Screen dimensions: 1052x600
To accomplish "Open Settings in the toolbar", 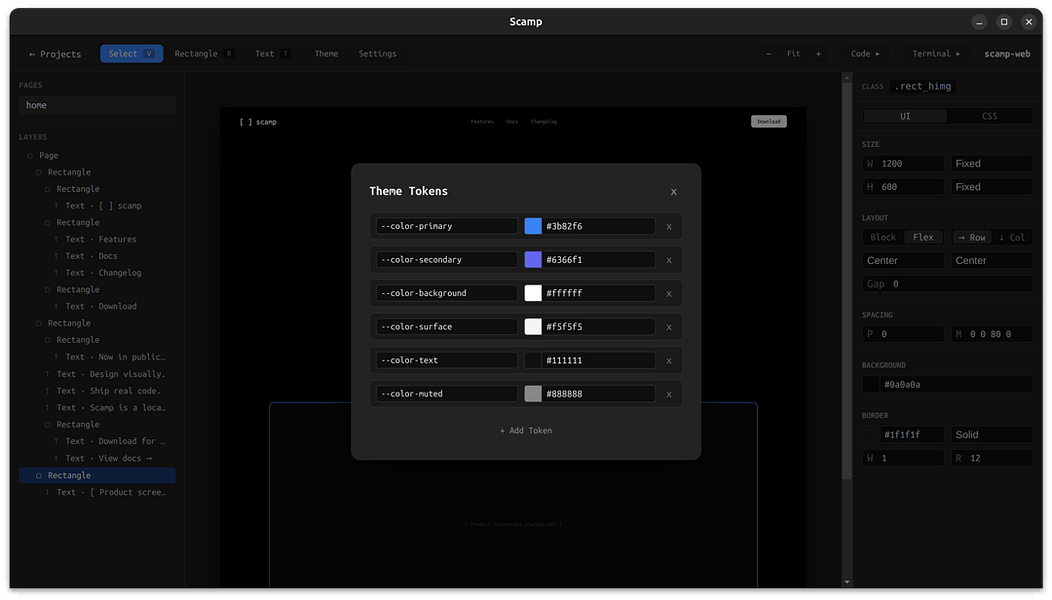I will (x=377, y=54).
